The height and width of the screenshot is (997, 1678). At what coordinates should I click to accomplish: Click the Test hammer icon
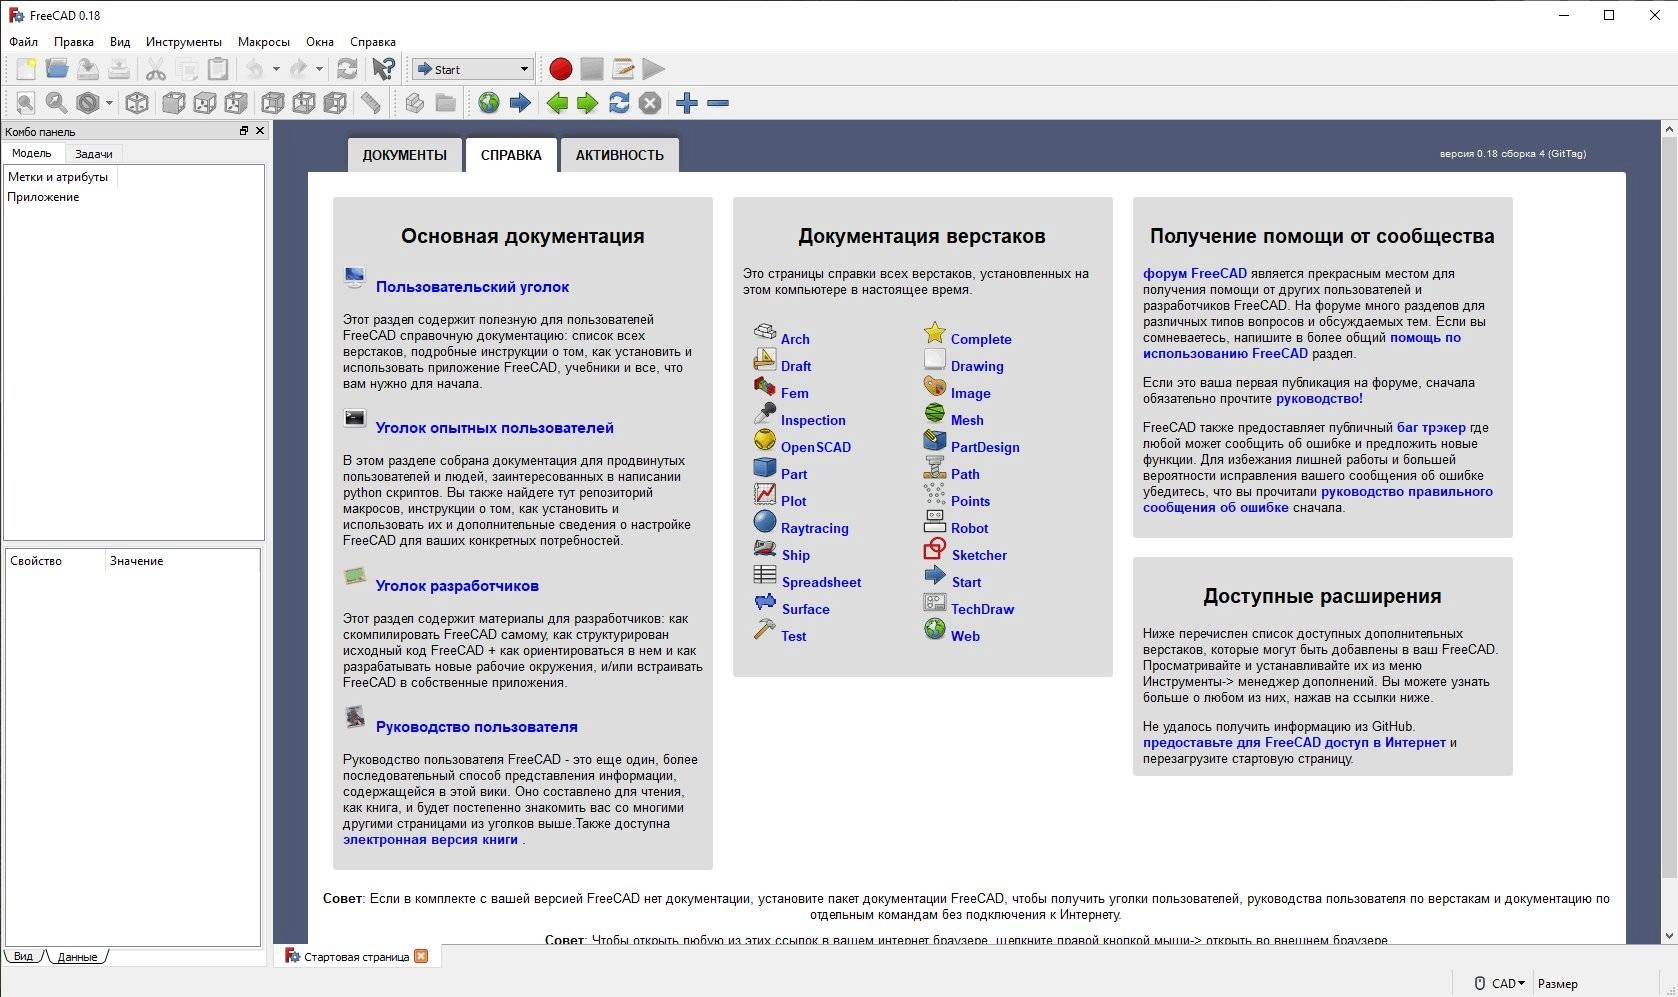point(765,629)
